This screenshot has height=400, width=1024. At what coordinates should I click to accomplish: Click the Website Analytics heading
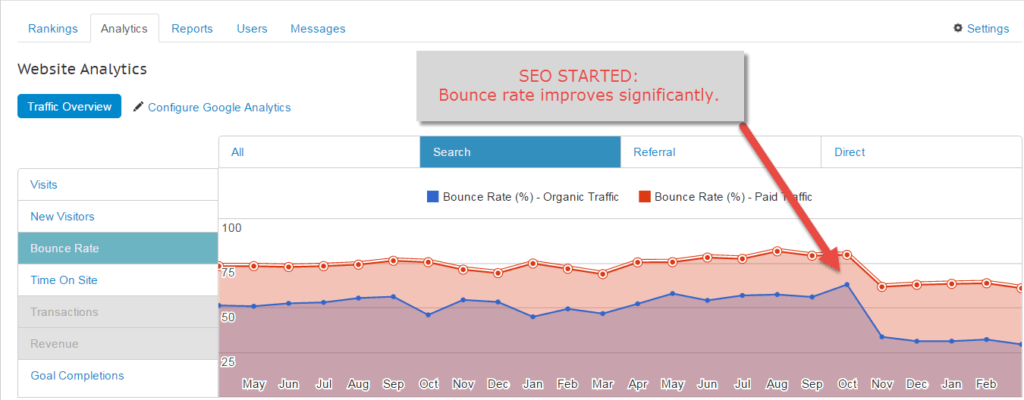[x=82, y=69]
